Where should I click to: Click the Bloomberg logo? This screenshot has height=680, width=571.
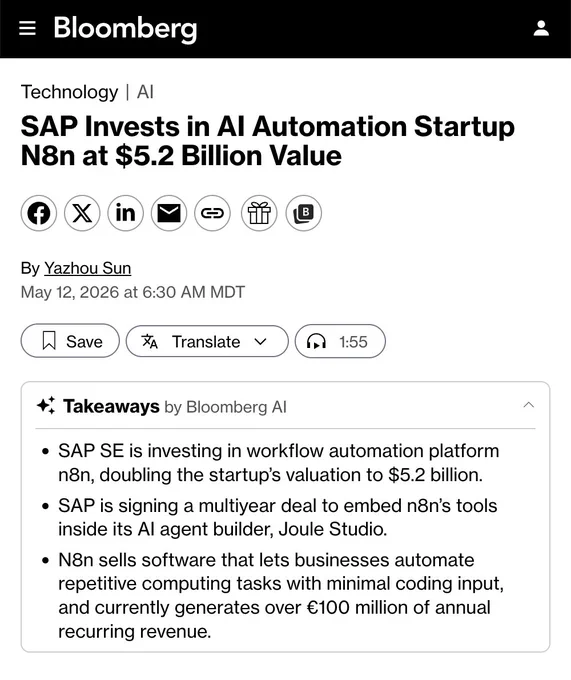125,29
